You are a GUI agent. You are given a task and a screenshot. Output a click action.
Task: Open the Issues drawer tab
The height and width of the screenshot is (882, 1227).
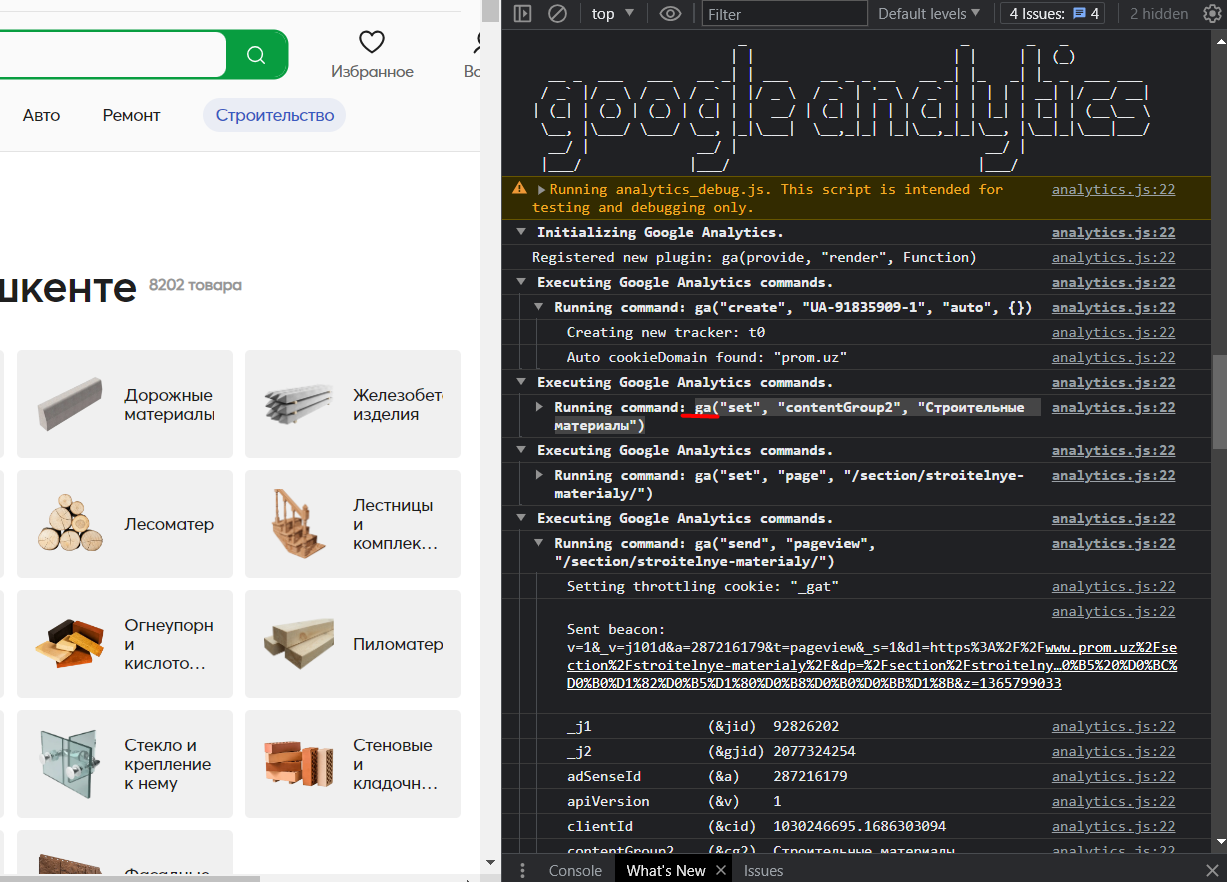(763, 870)
